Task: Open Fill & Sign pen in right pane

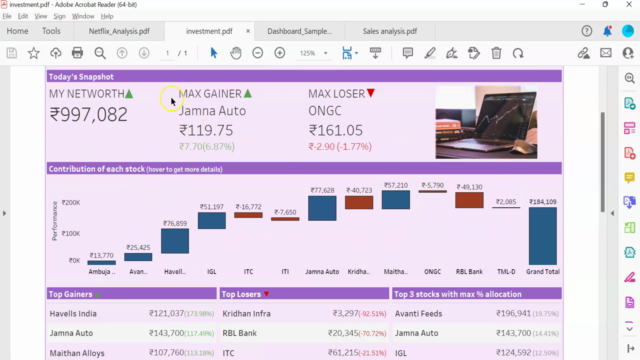Action: pyautogui.click(x=629, y=277)
